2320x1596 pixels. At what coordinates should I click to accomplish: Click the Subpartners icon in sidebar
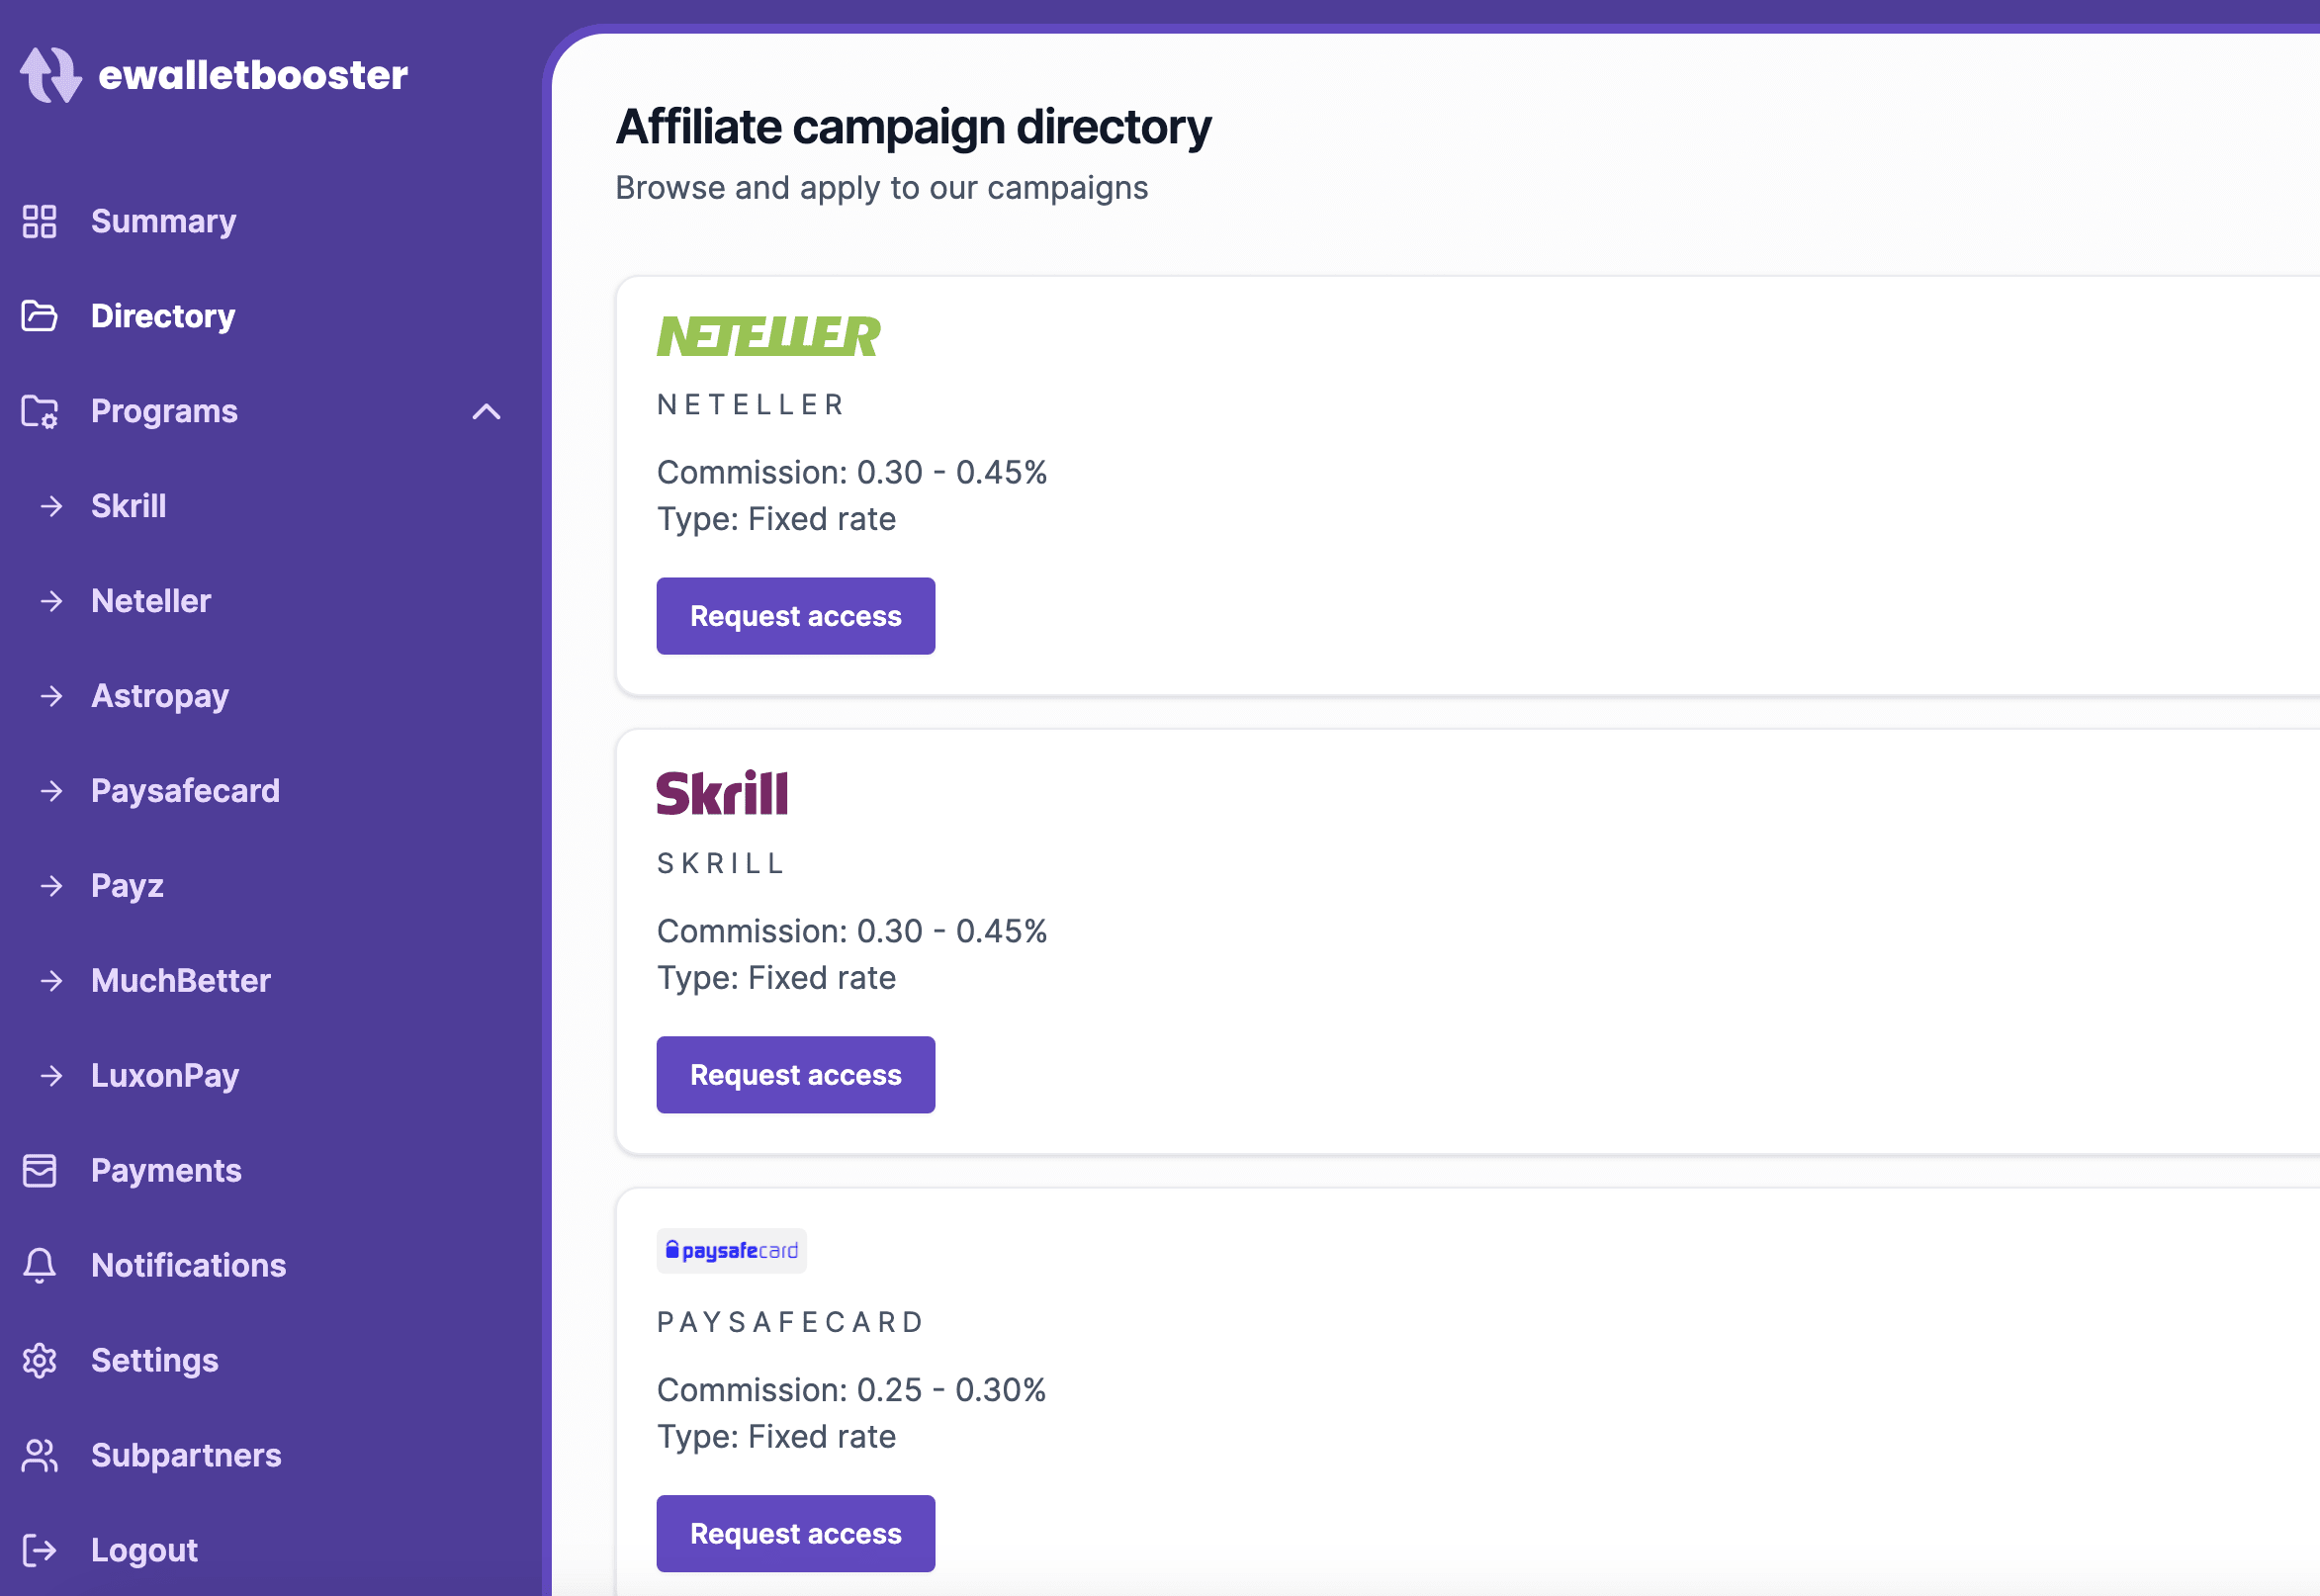(41, 1454)
